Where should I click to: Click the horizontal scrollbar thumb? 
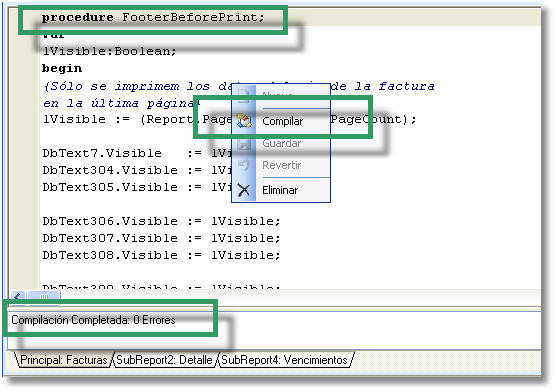44,296
